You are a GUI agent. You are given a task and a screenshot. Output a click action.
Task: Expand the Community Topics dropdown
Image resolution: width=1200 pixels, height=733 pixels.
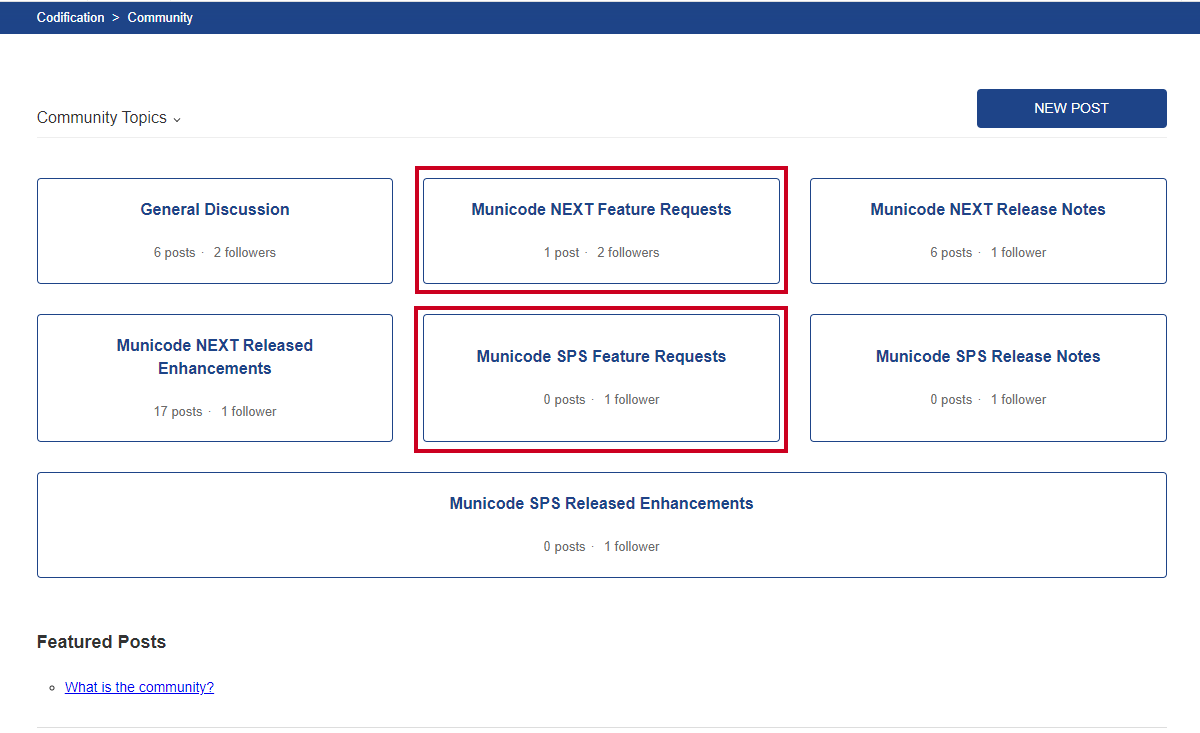[109, 117]
